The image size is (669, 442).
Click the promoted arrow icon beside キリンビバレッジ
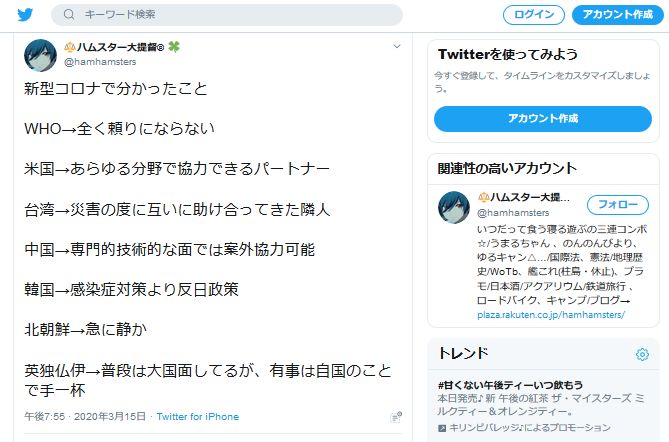coord(442,428)
